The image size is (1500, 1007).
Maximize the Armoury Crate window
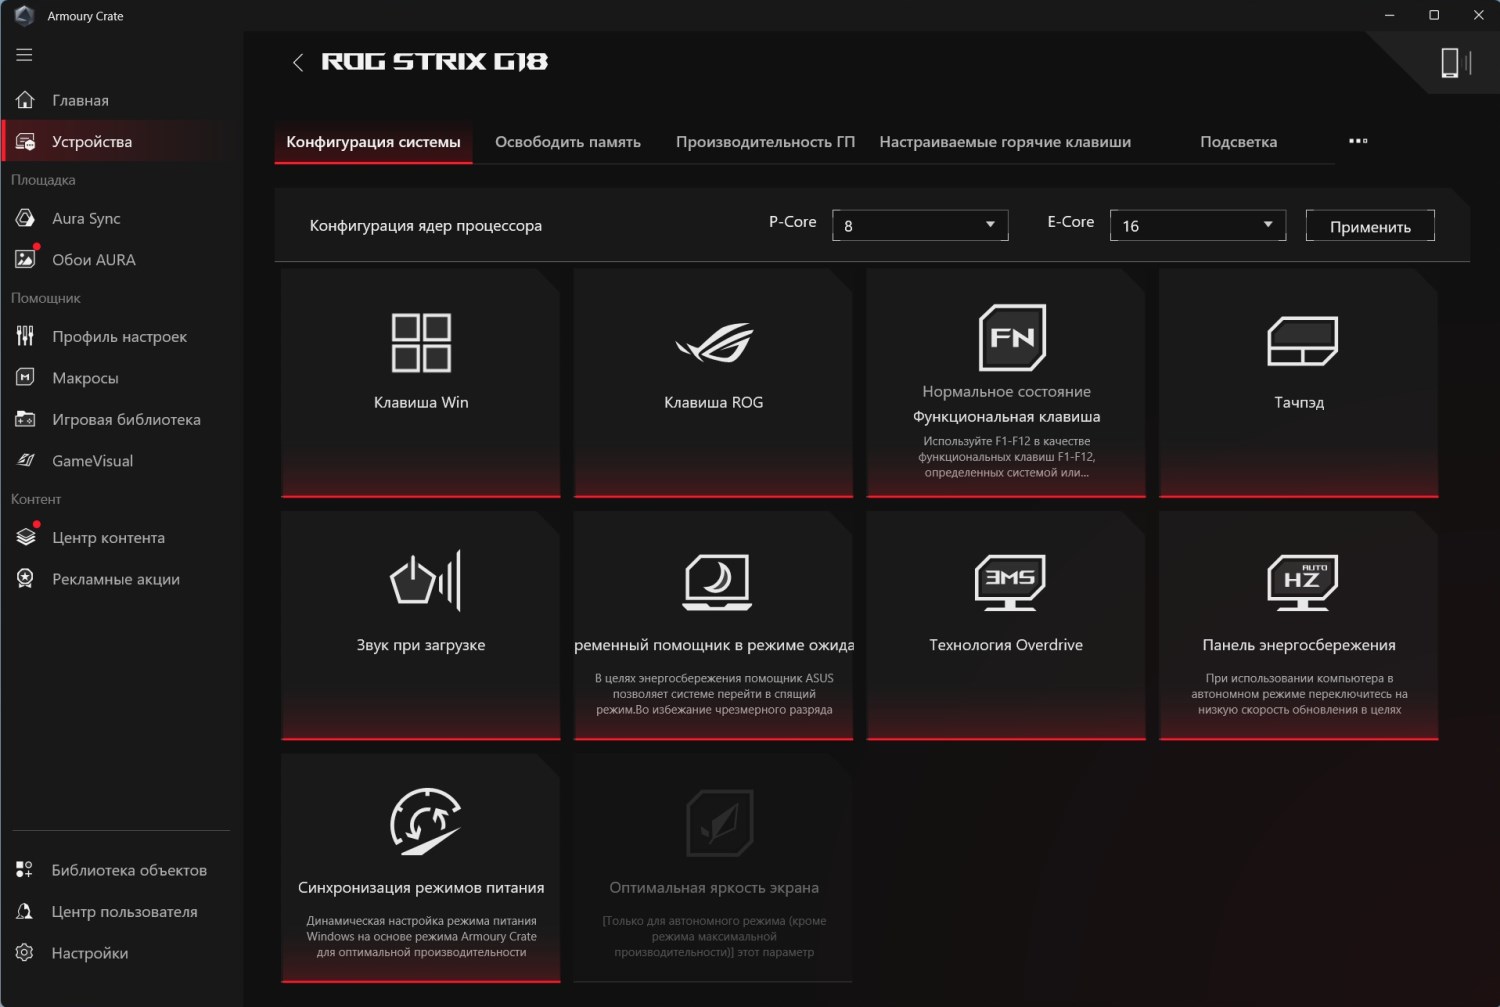pos(1434,15)
